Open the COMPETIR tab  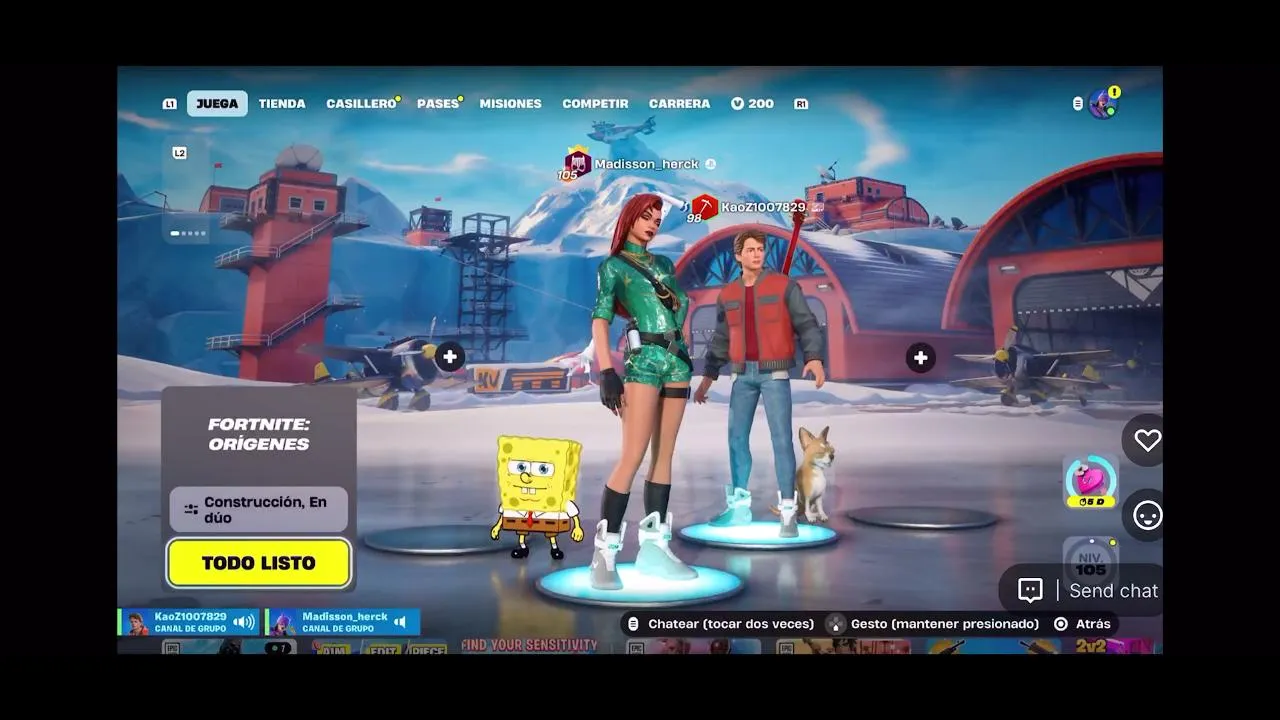tap(595, 104)
